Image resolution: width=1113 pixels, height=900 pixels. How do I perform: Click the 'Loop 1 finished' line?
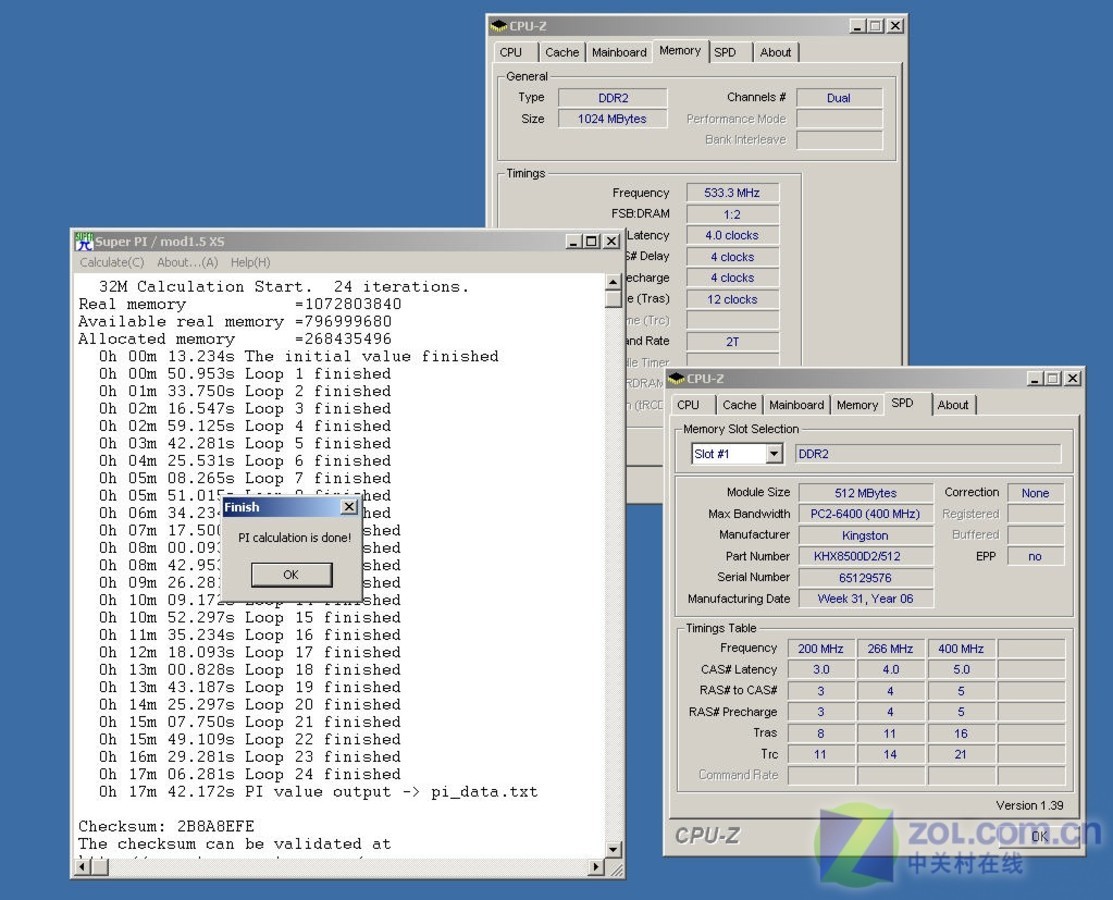245,374
